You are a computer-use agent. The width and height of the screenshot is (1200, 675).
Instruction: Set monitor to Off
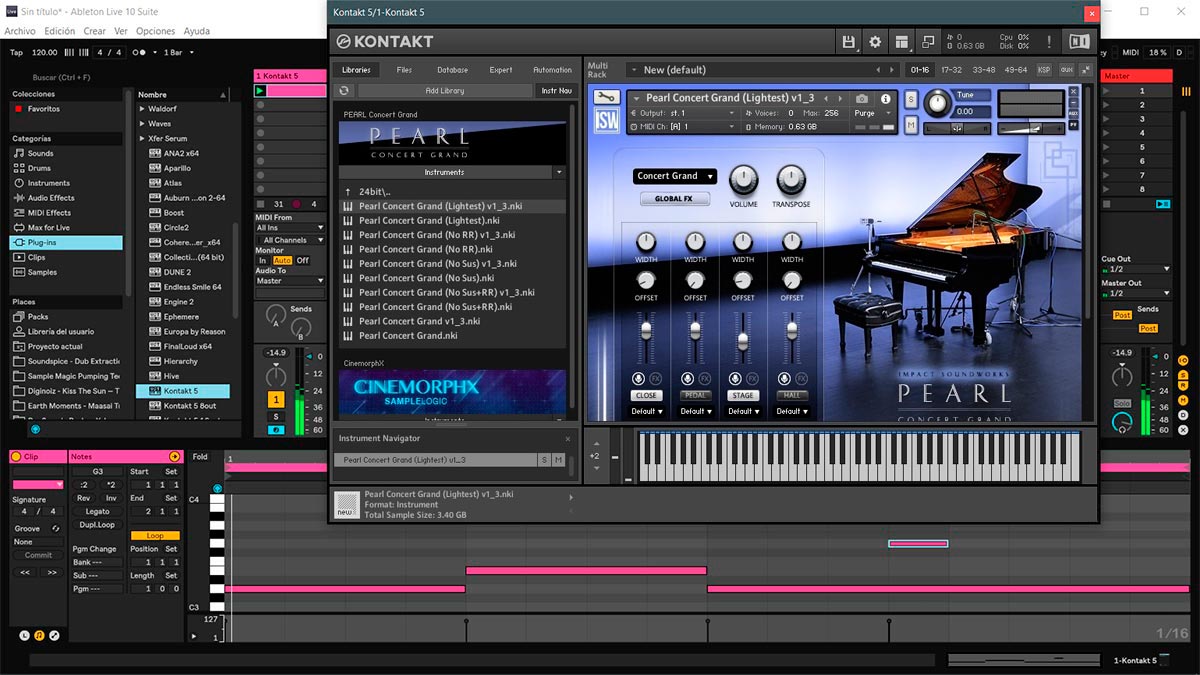303,261
